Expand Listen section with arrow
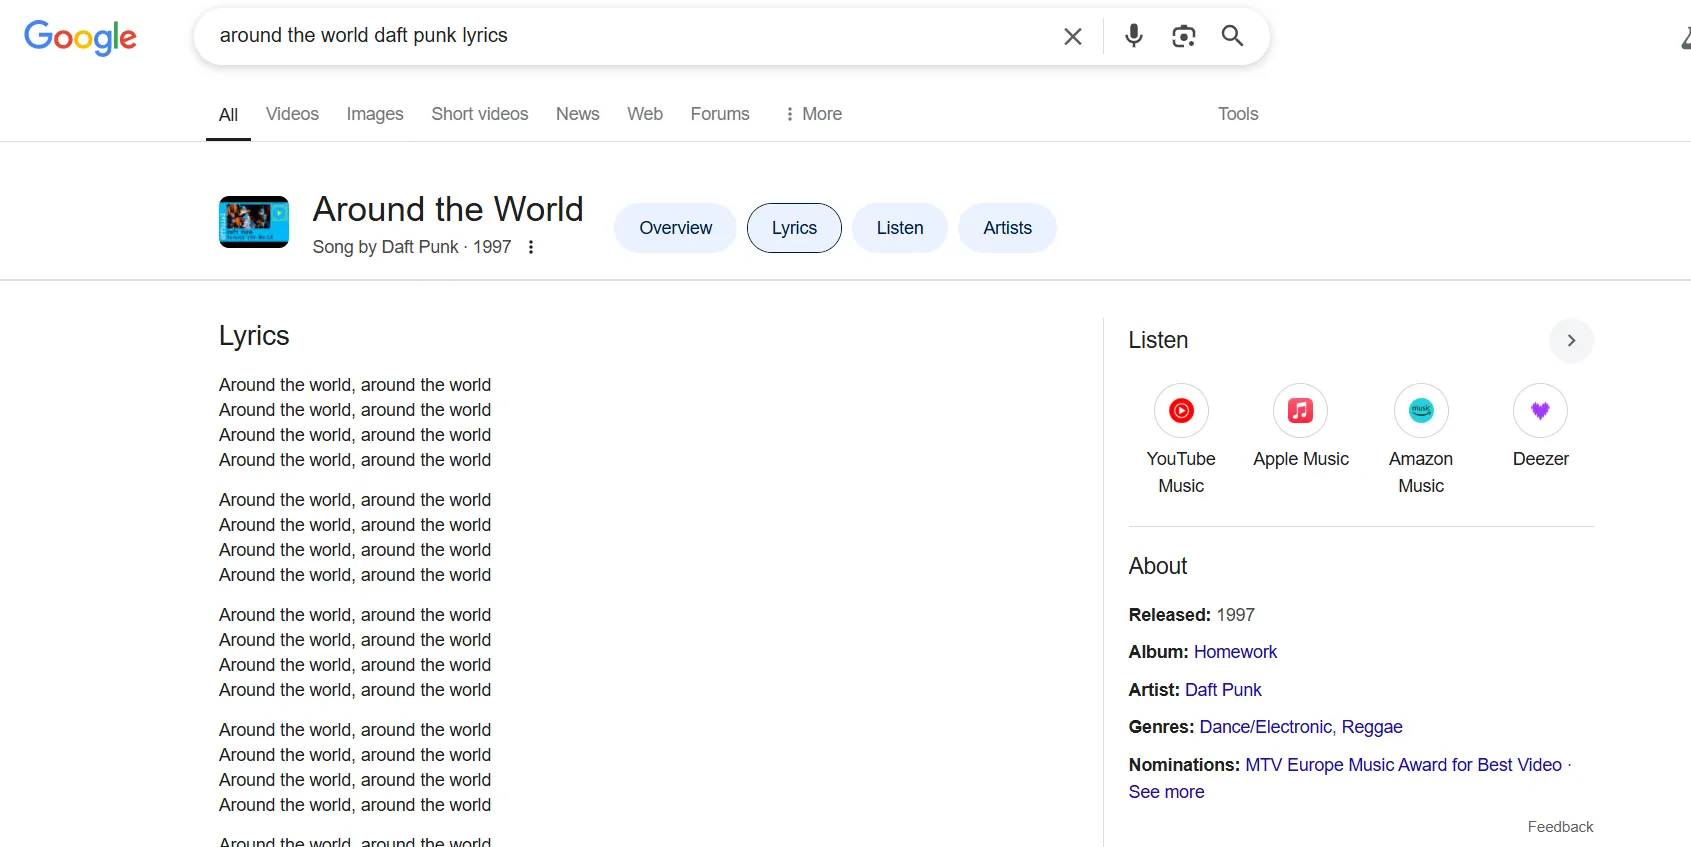The image size is (1691, 847). click(x=1571, y=341)
